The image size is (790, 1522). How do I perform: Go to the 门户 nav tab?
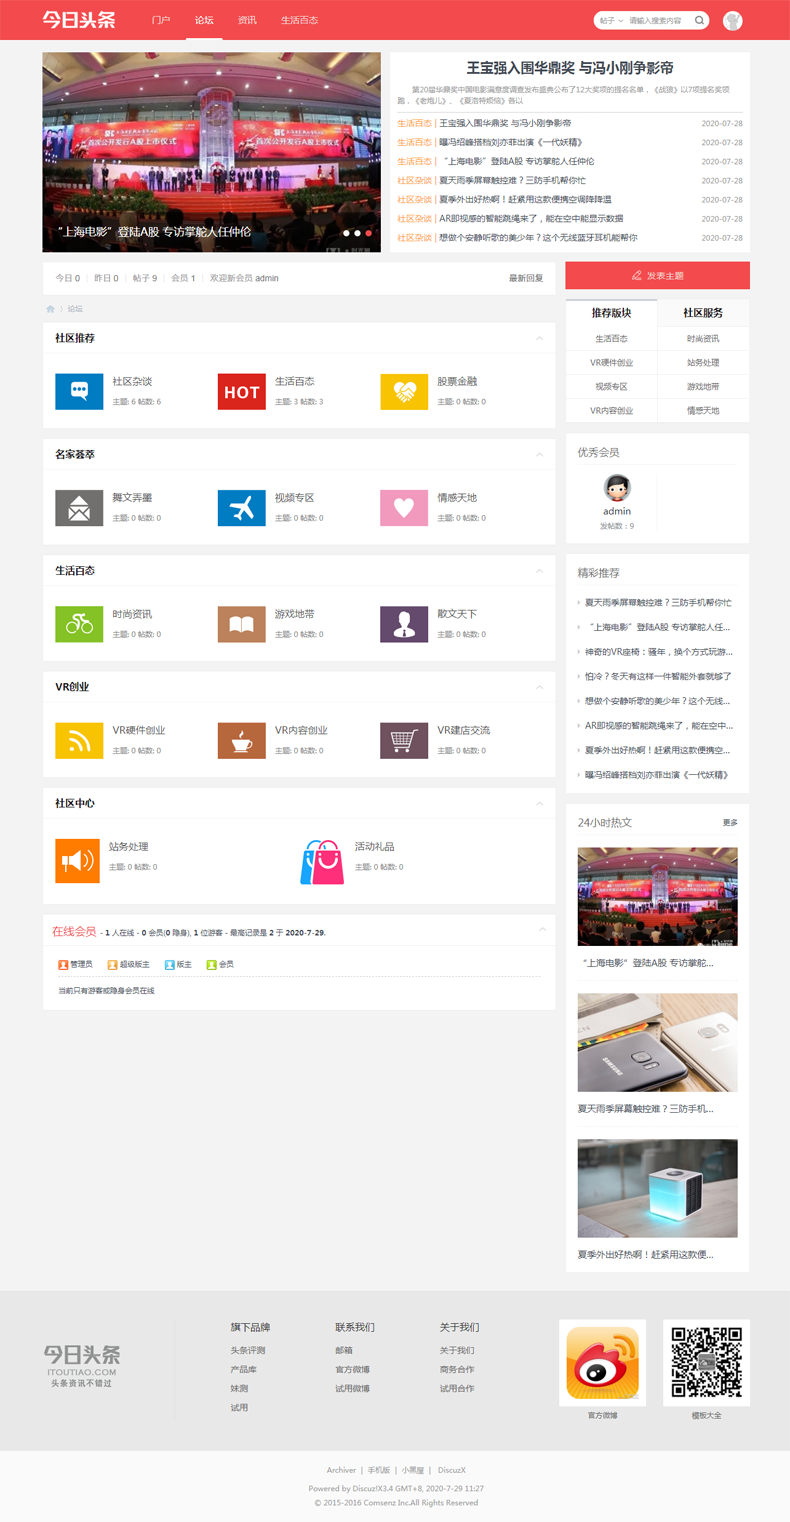161,20
